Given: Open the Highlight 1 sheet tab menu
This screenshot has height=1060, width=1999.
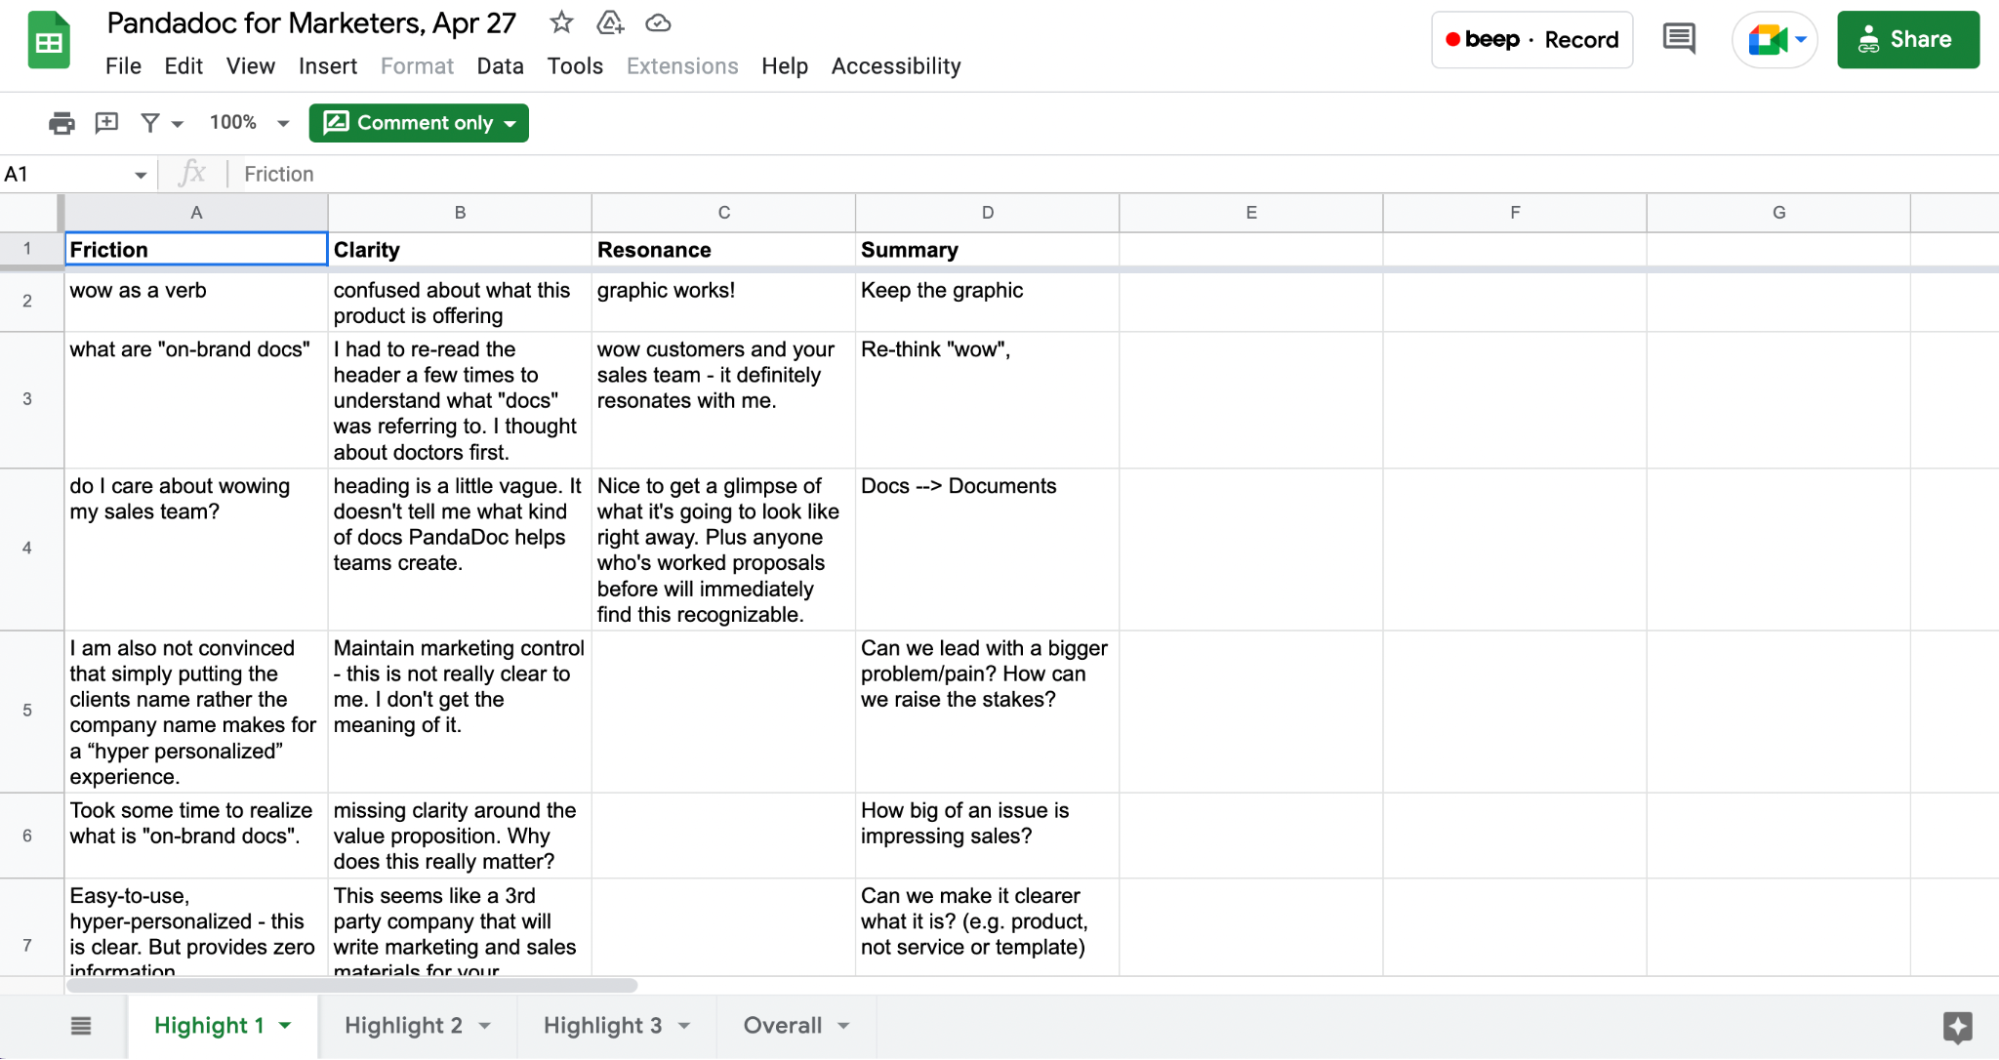Looking at the screenshot, I should (x=283, y=1025).
